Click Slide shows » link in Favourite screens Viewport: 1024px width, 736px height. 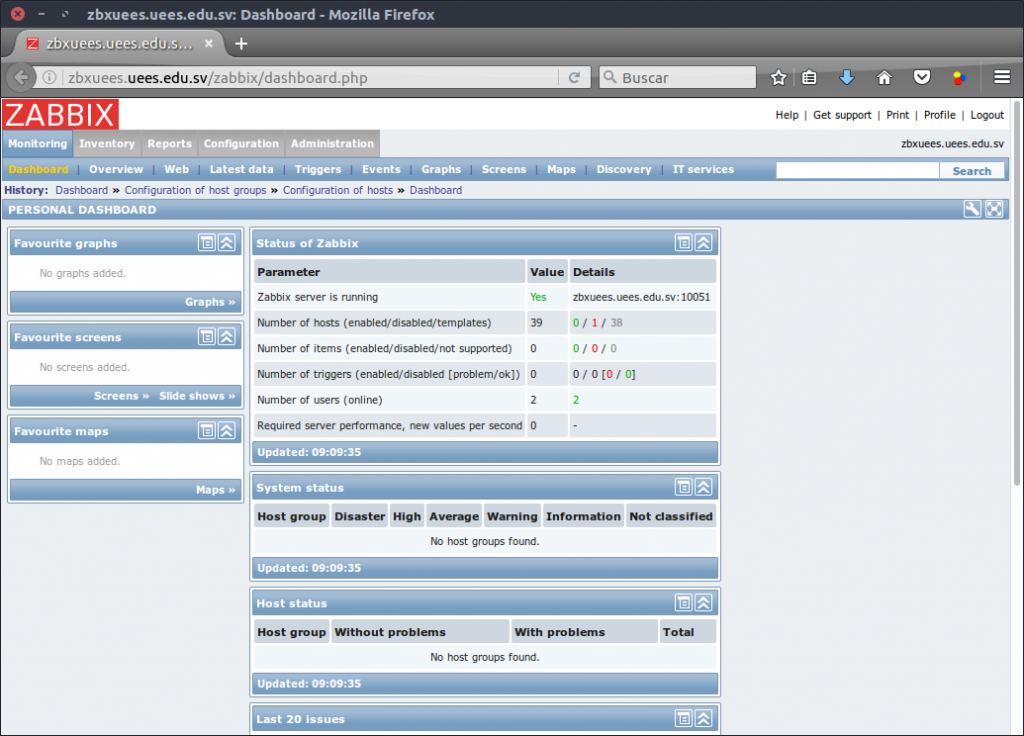197,396
